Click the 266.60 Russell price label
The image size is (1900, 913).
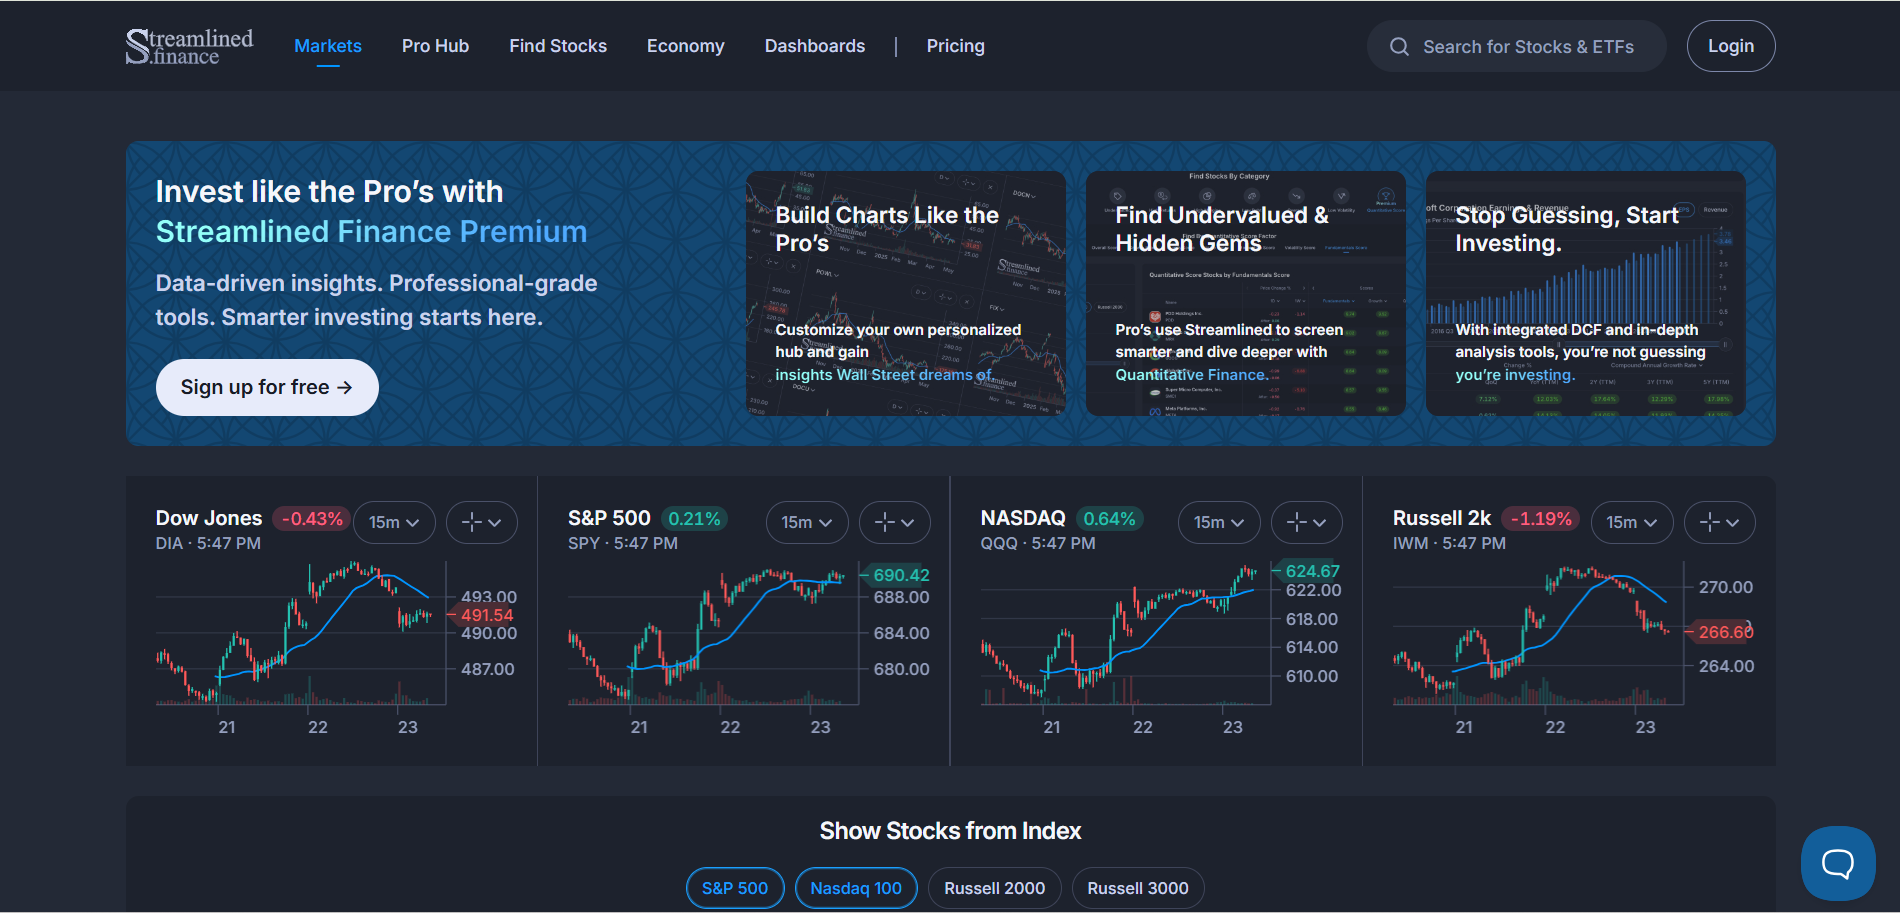point(1725,632)
